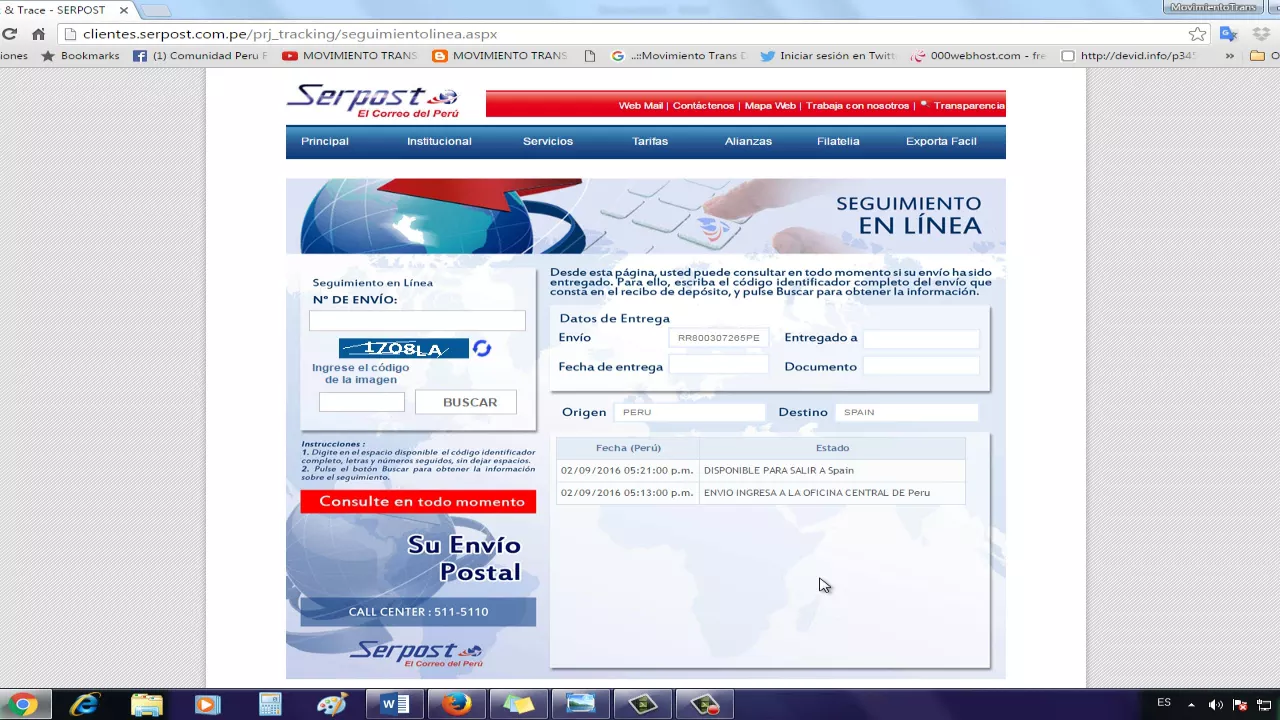The width and height of the screenshot is (1280, 720).
Task: Open Exporta Facil menu
Action: [941, 141]
